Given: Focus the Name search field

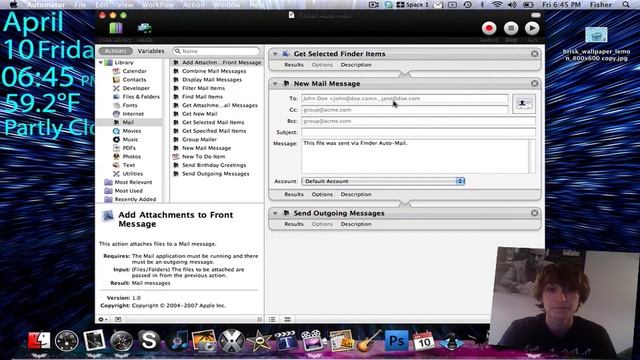Looking at the screenshot, I should tap(216, 51).
